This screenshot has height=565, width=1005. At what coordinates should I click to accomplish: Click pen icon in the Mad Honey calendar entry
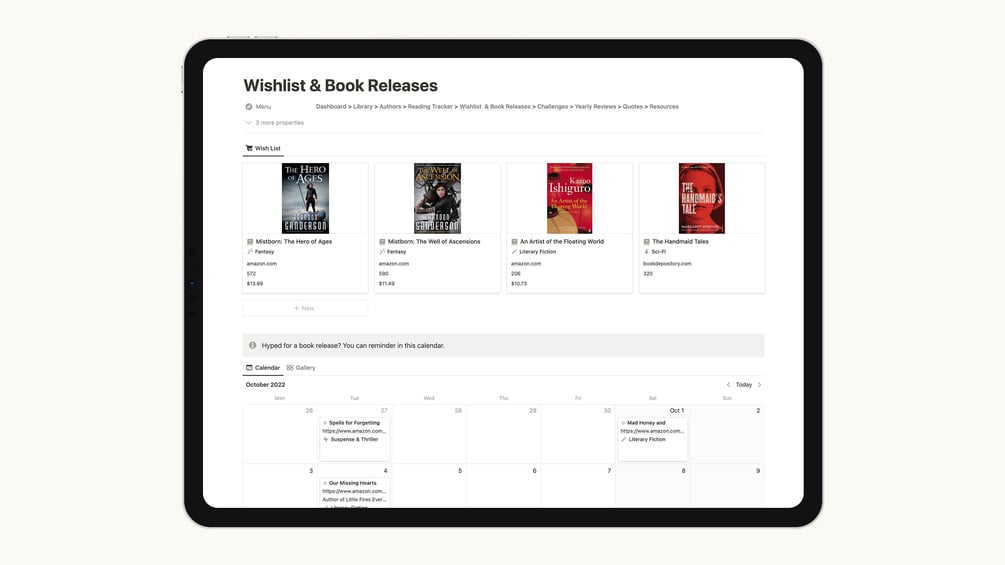click(624, 439)
